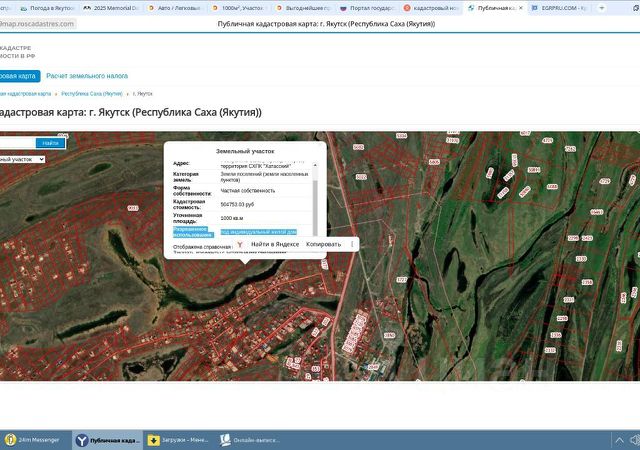Image resolution: width=640 pixels, height=450 pixels.
Task: Follow the Республика Саха (Якутия) breadcrumb link
Action: coord(92,94)
